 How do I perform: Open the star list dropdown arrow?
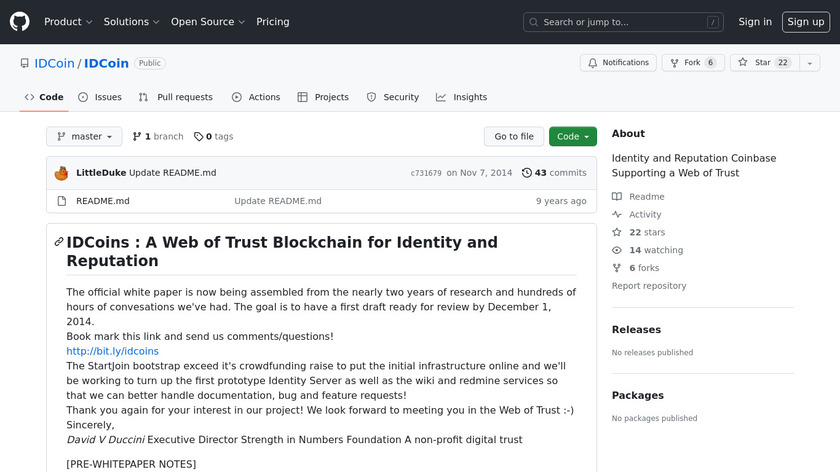[x=808, y=63]
